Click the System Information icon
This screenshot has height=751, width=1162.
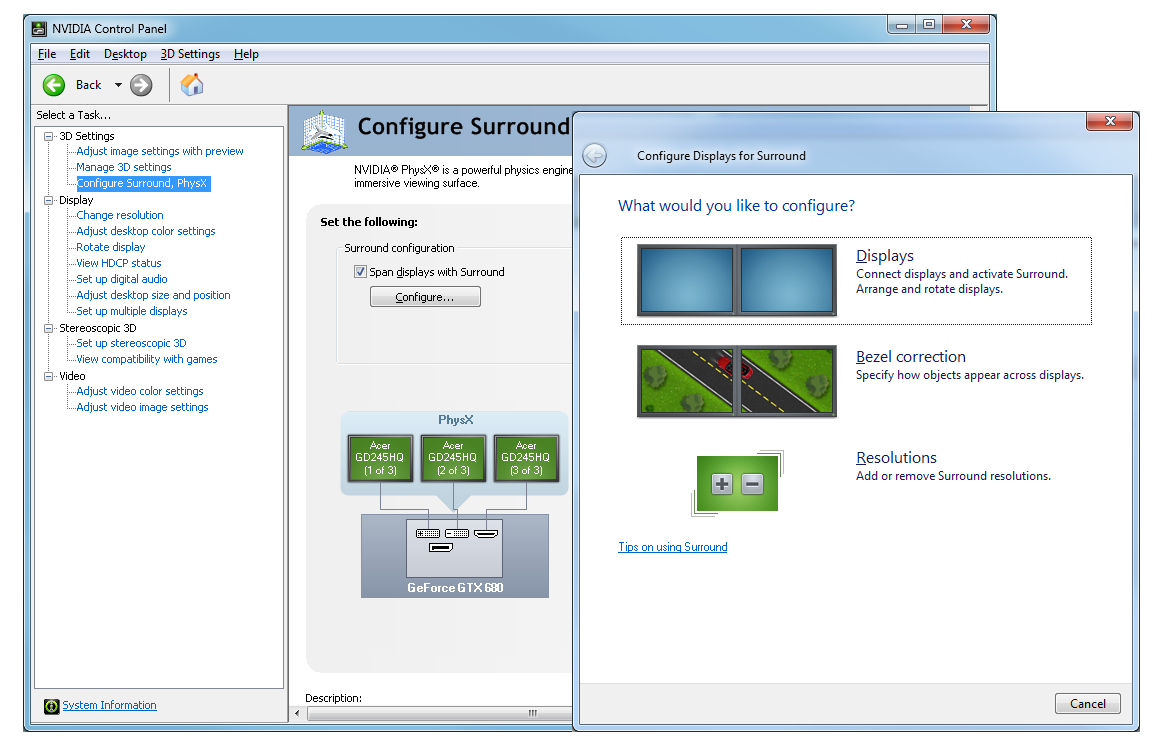[51, 706]
